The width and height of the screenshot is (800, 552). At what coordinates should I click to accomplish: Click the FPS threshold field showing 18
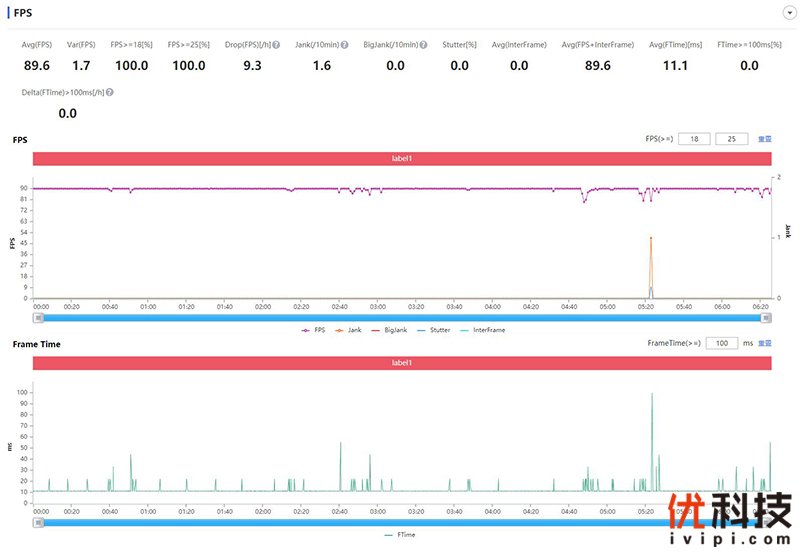click(x=694, y=139)
